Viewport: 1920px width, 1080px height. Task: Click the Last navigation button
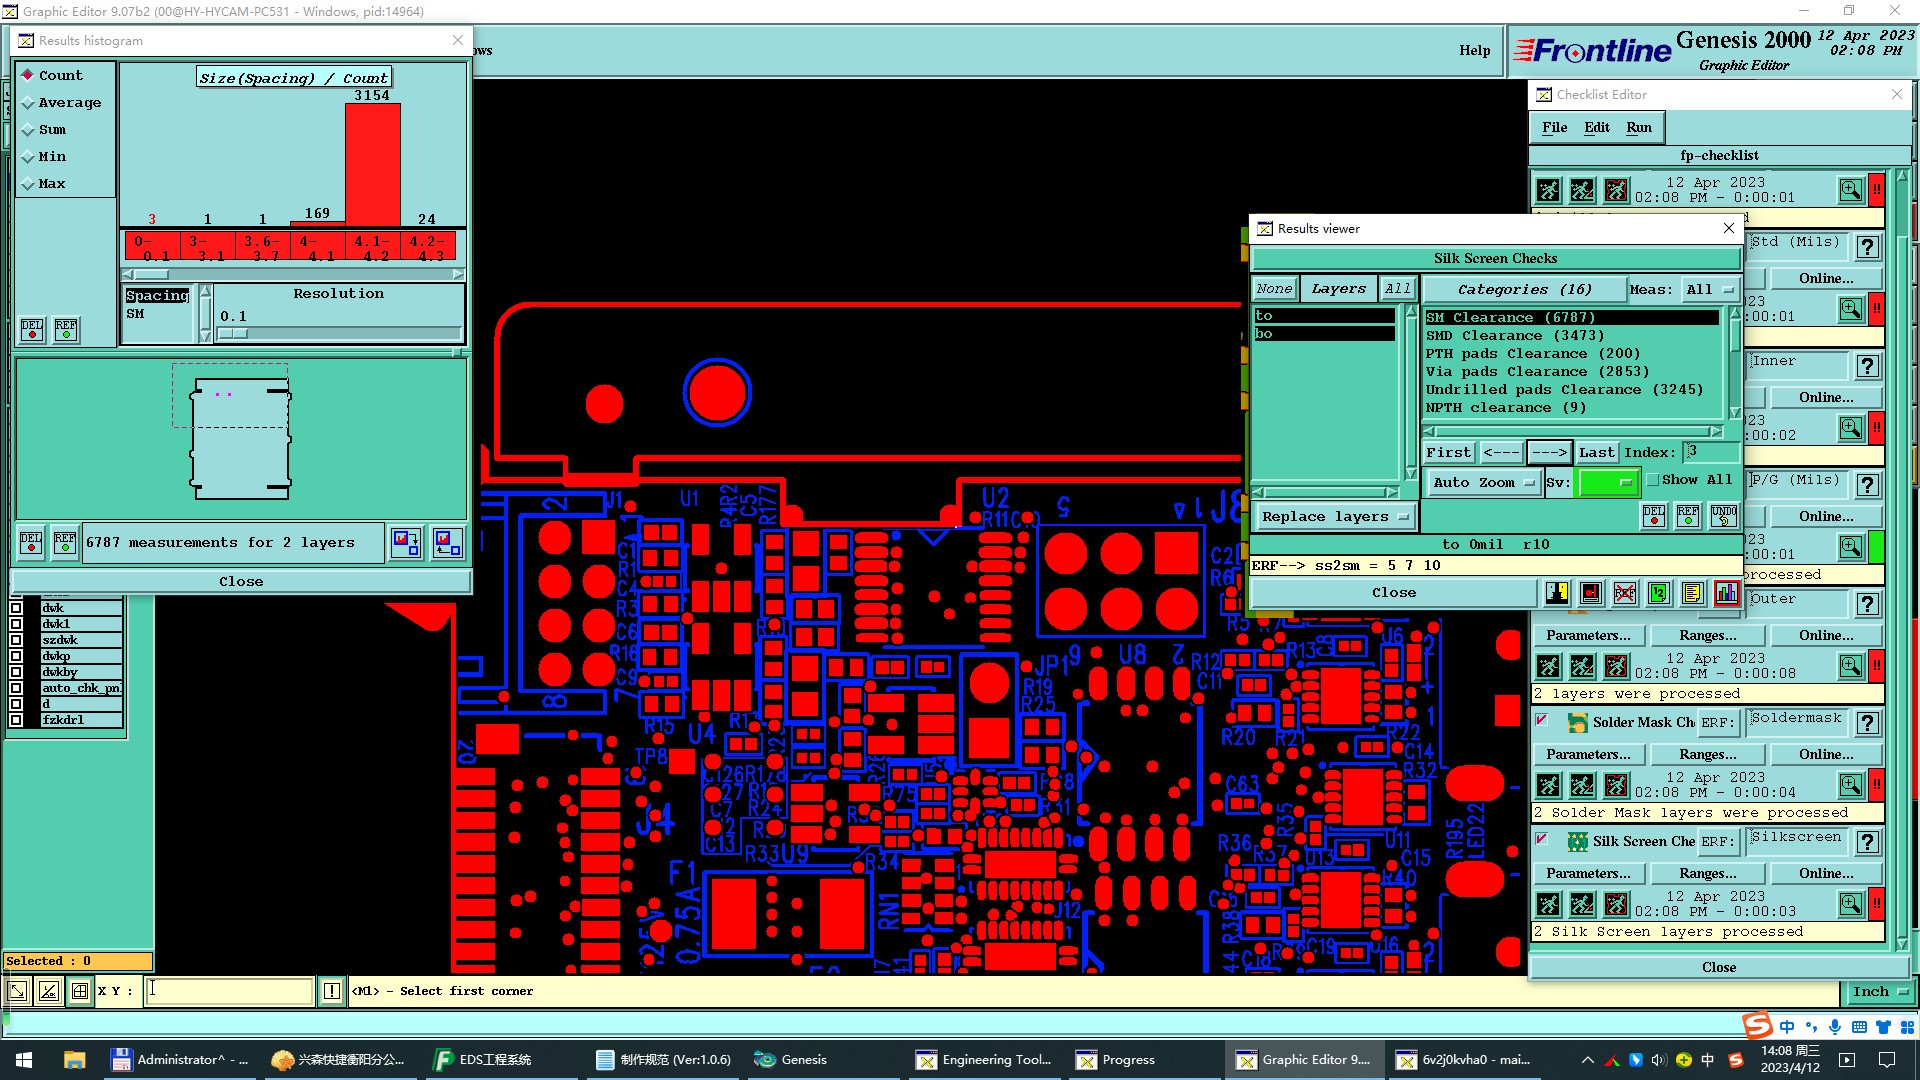[x=1596, y=453]
